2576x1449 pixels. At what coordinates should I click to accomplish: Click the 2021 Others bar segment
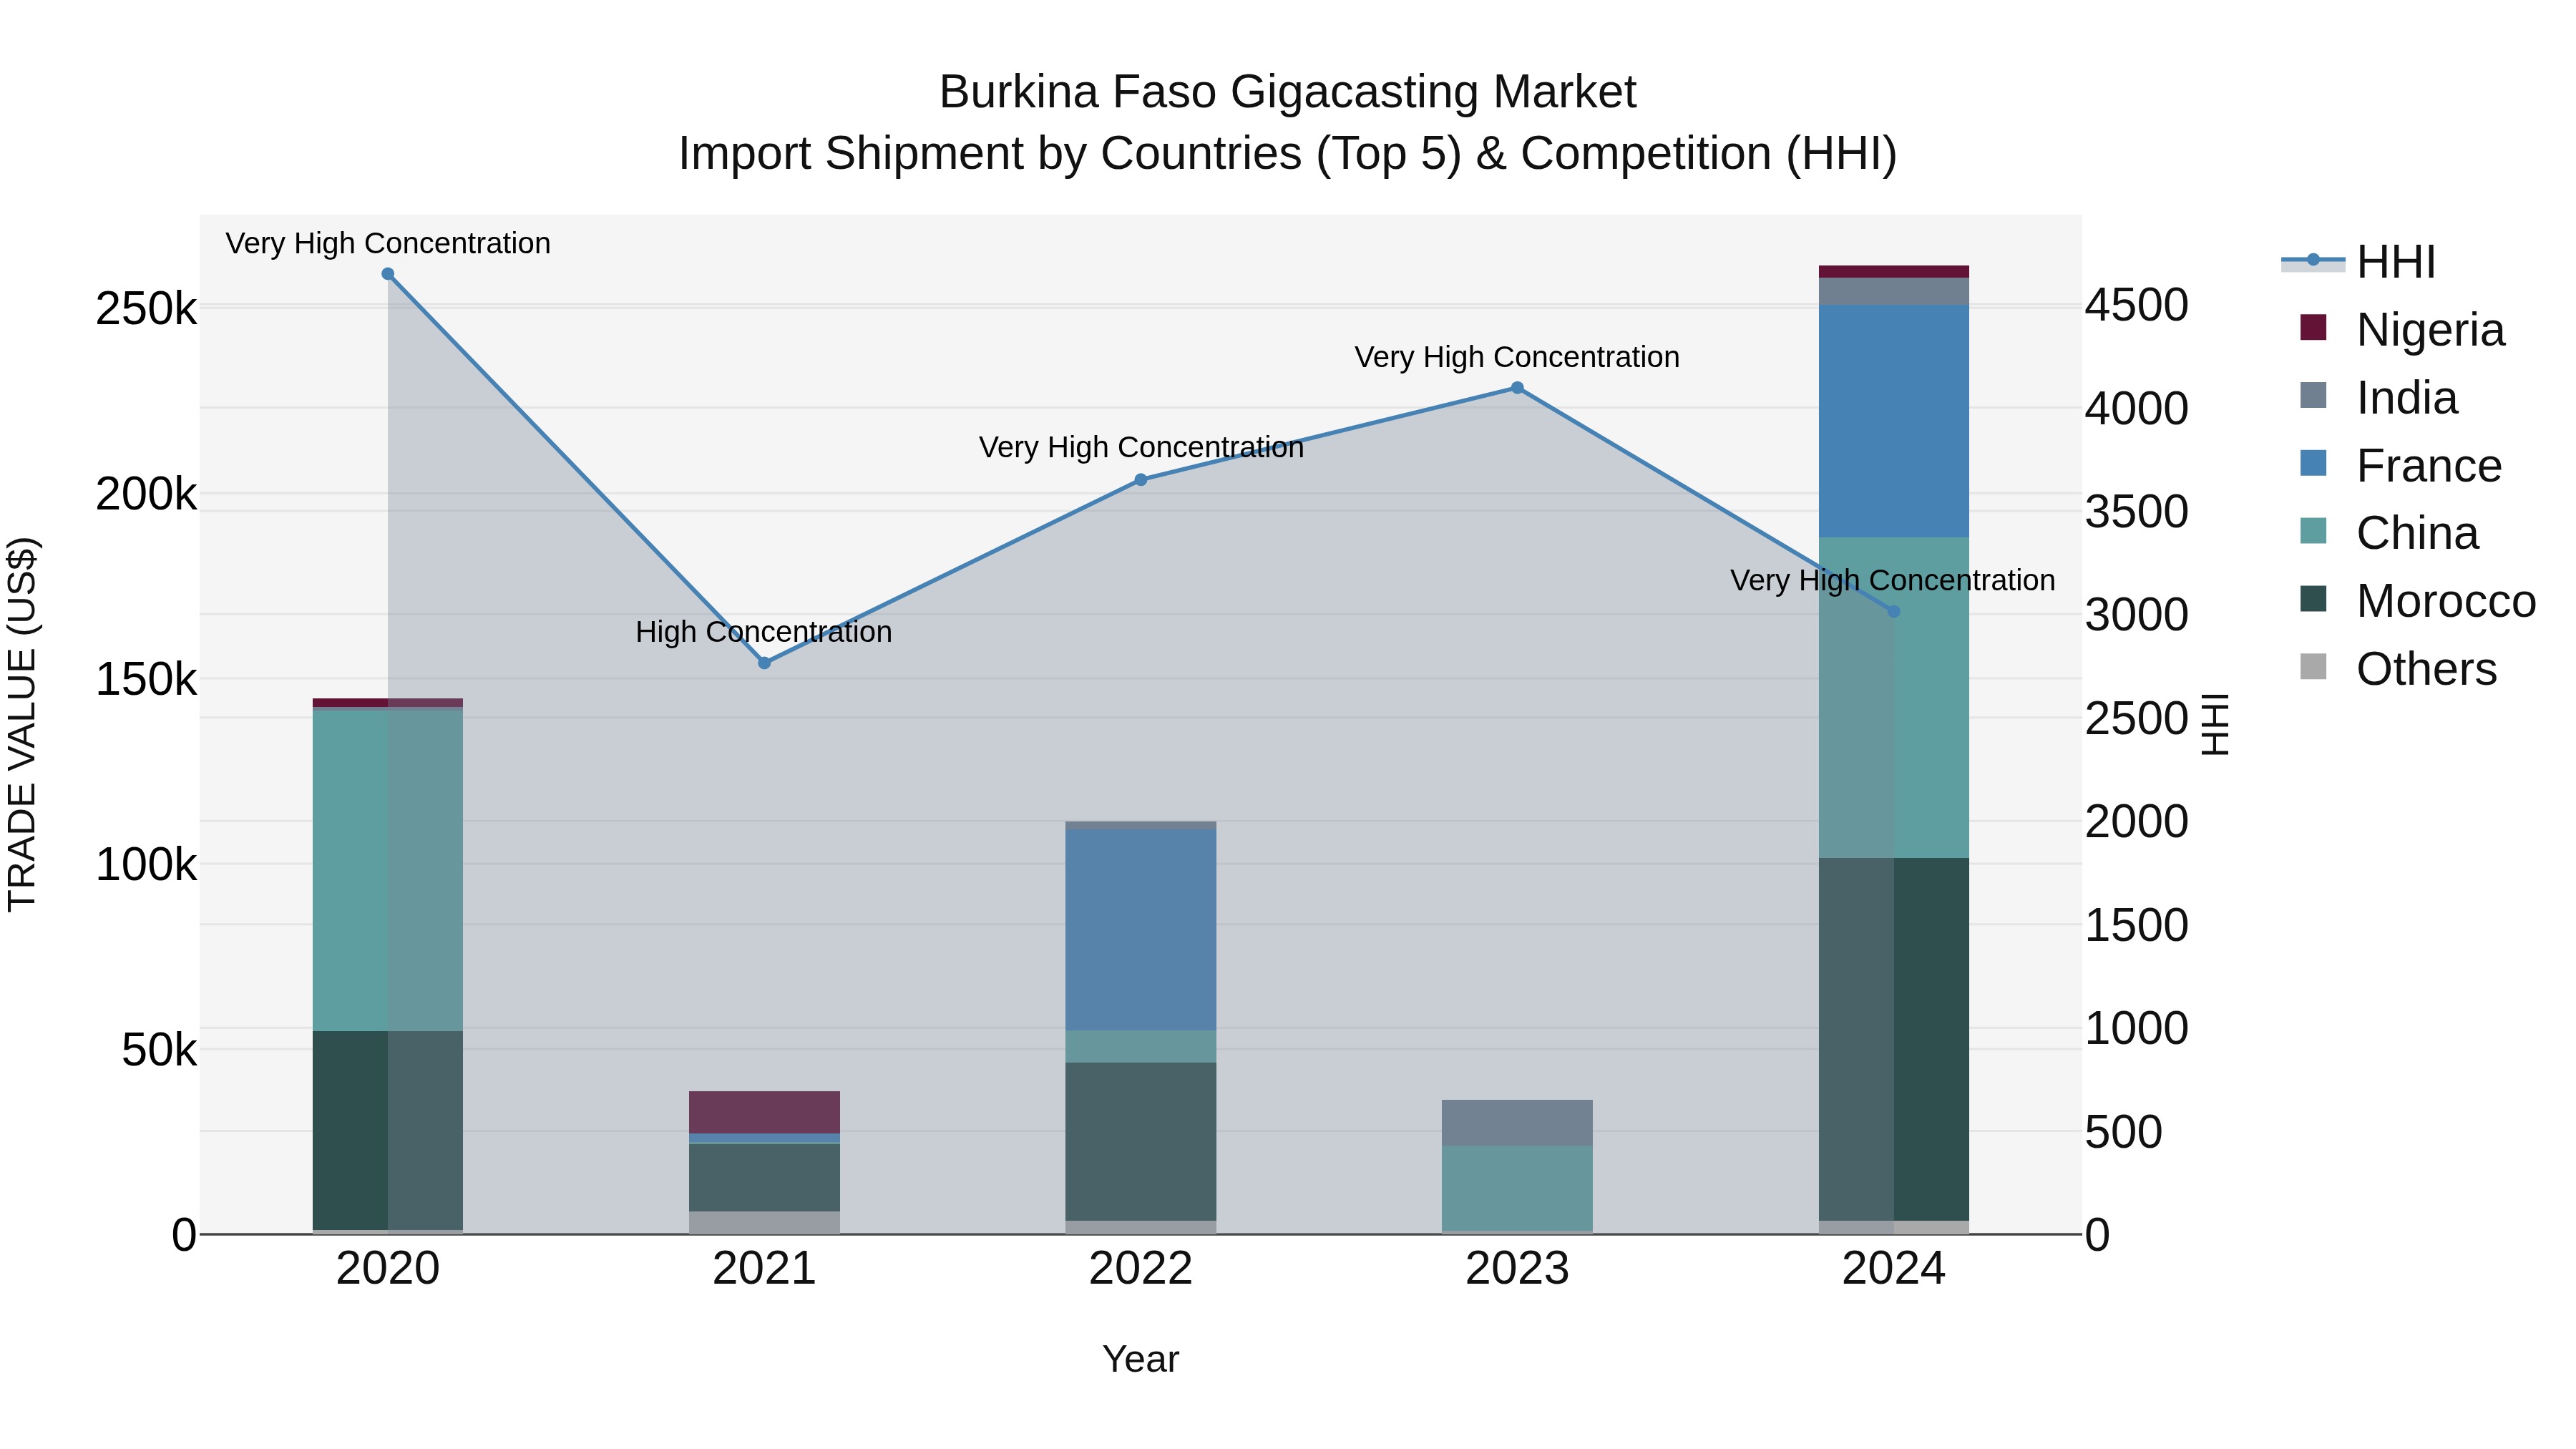coord(764,1223)
